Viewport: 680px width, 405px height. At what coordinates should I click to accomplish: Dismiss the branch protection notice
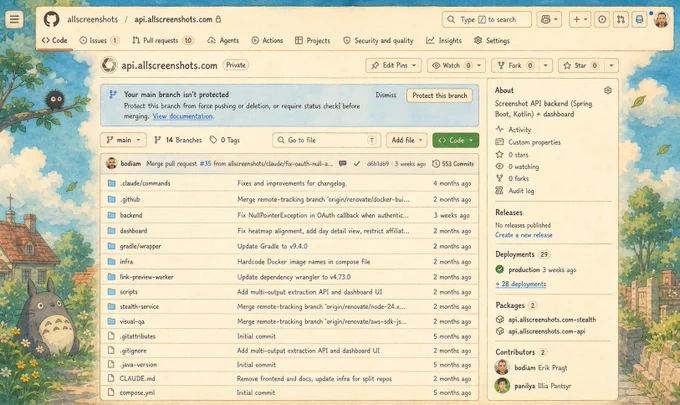[x=386, y=95]
